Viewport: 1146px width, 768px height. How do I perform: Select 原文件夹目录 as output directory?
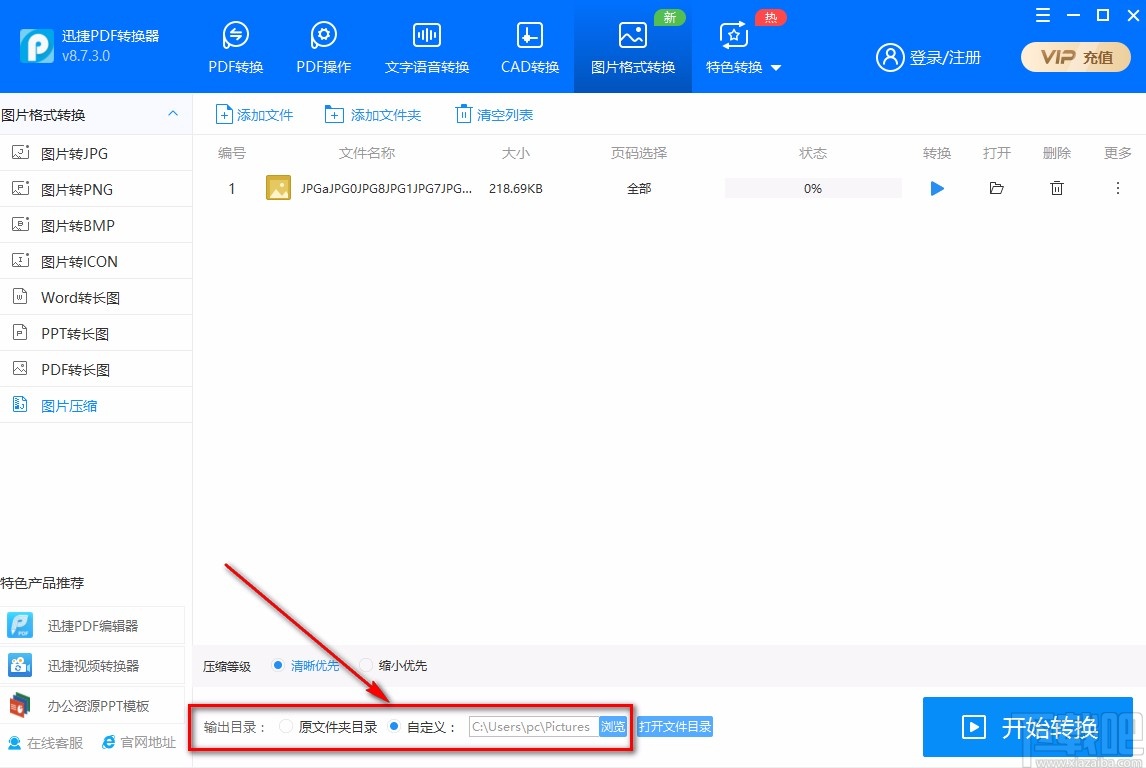coord(289,727)
